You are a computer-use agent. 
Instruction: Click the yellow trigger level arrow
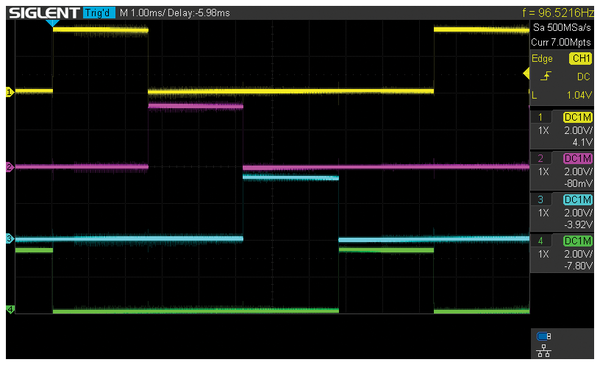(527, 73)
